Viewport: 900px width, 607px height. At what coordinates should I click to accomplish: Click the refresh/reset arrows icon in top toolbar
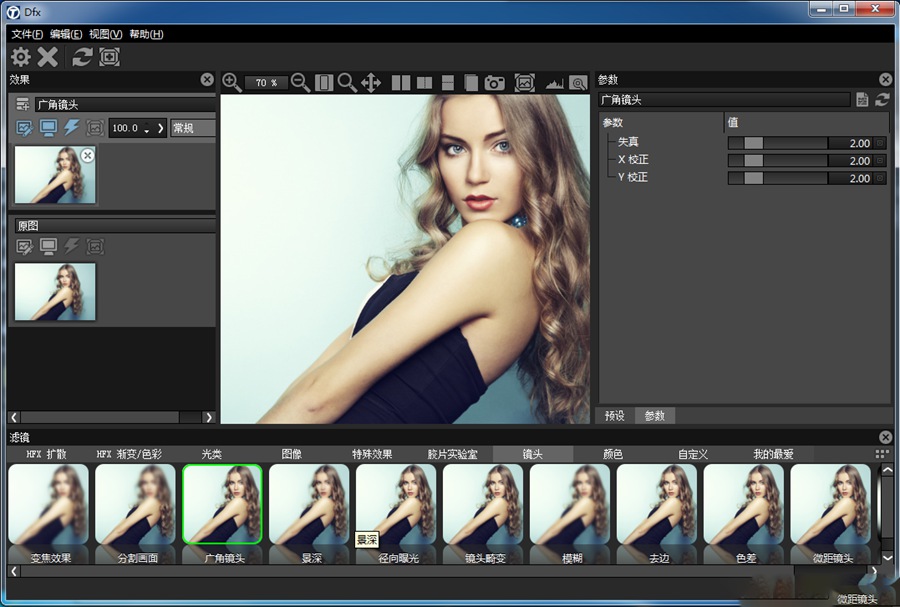pos(81,57)
